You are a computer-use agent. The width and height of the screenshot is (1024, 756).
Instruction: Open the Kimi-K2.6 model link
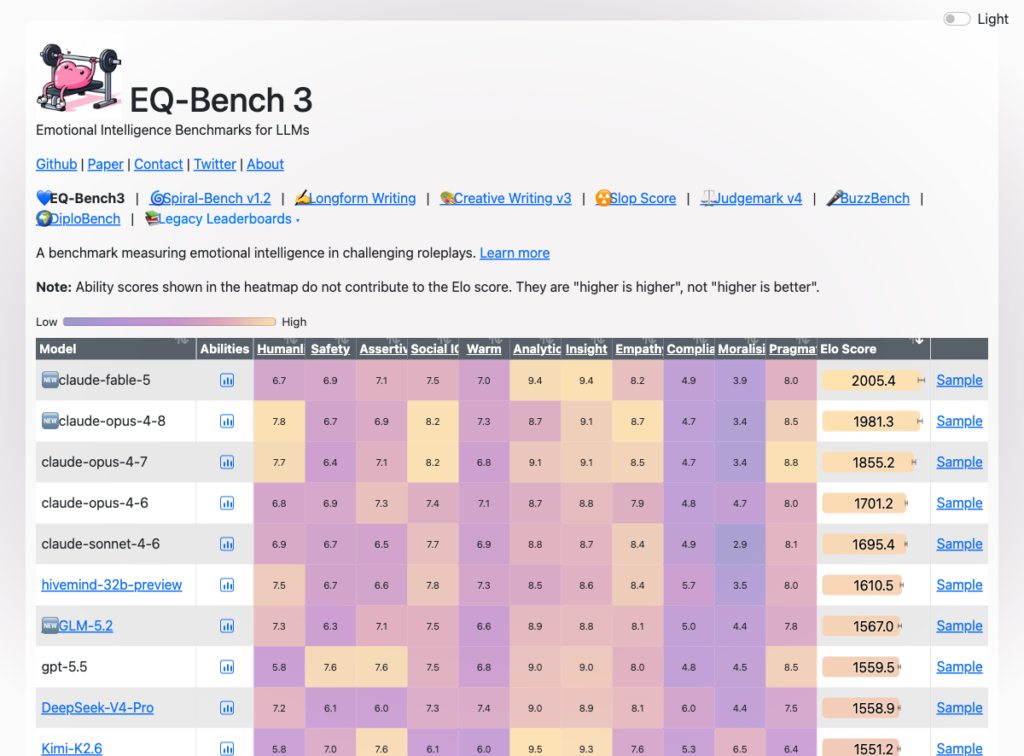click(x=72, y=749)
